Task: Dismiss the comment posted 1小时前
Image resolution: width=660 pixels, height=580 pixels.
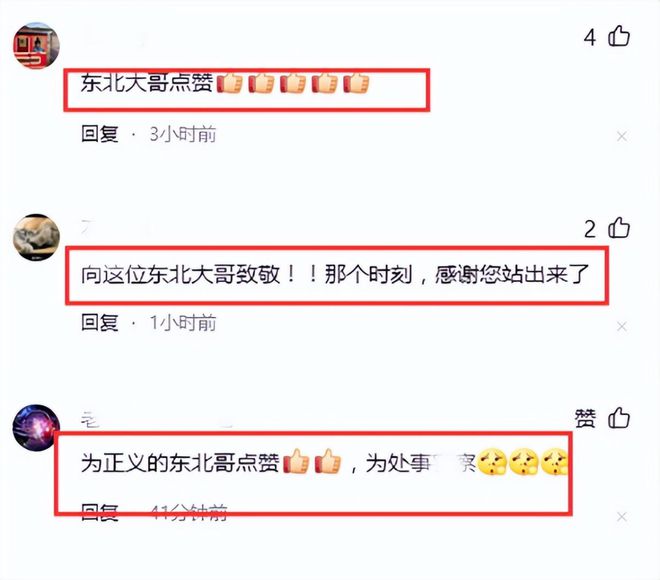Action: [x=622, y=327]
